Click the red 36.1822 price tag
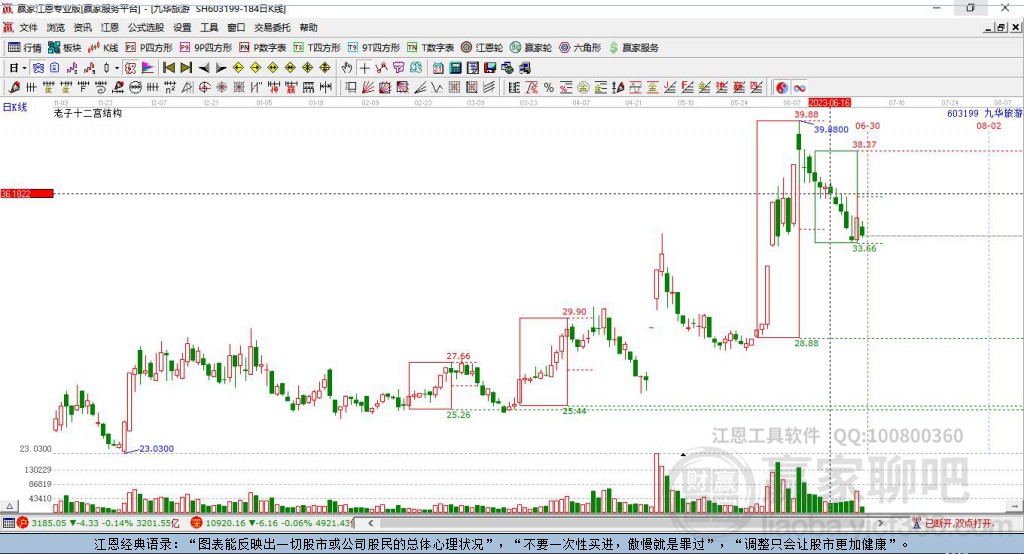 click(x=27, y=193)
